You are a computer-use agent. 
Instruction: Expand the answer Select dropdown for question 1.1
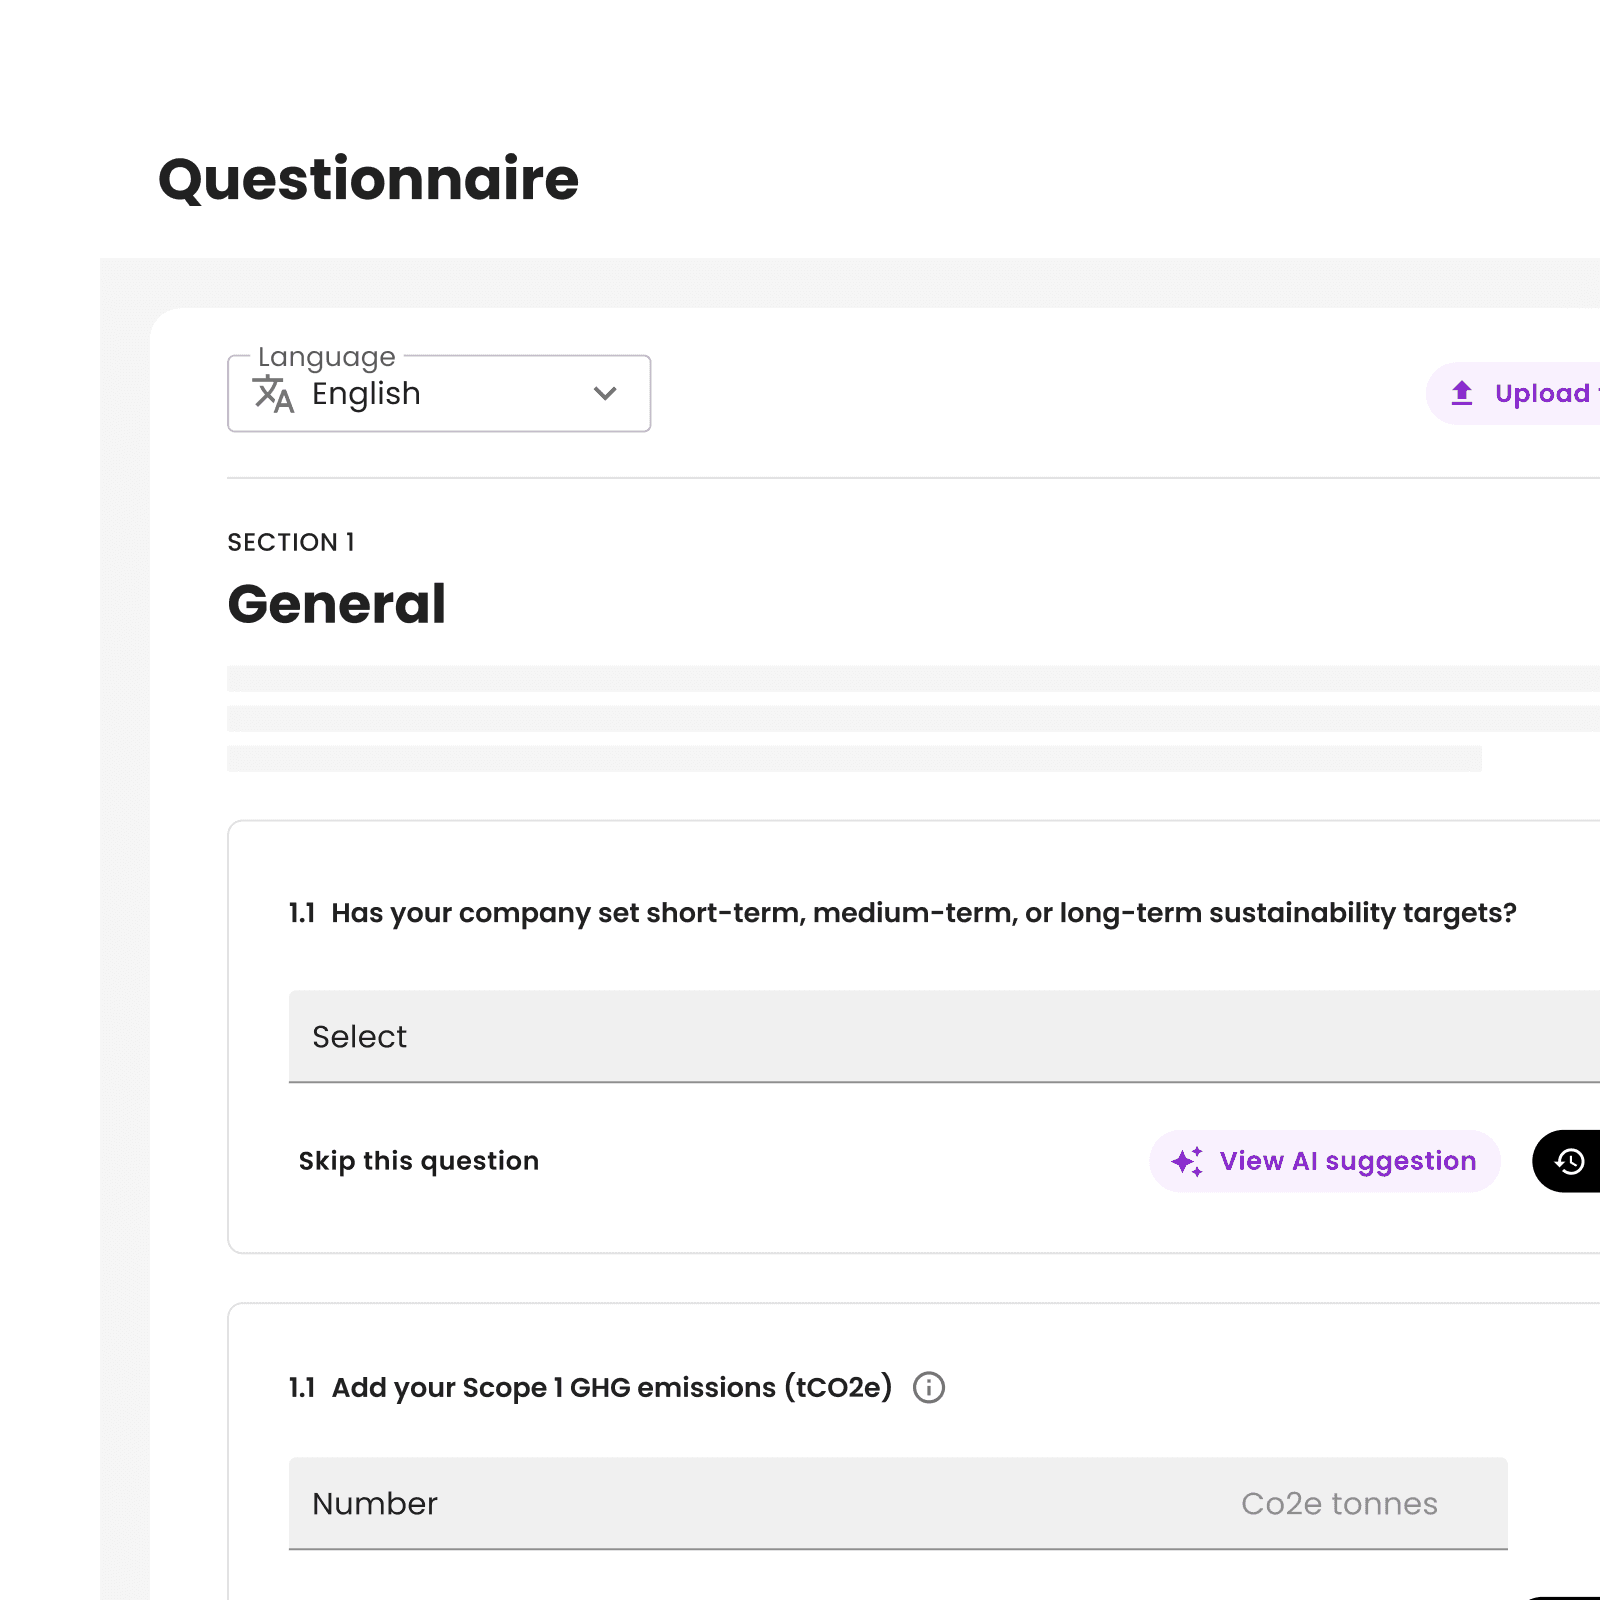(900, 1037)
